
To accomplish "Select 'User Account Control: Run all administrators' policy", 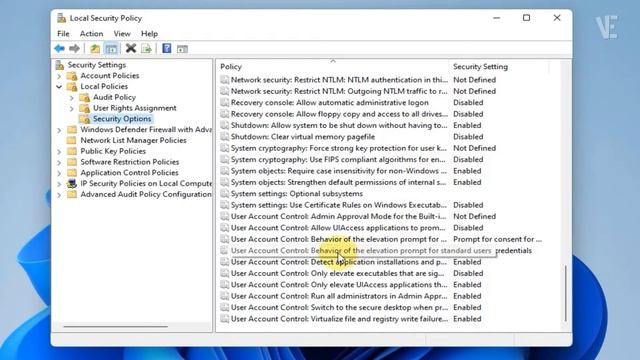I will coord(339,296).
